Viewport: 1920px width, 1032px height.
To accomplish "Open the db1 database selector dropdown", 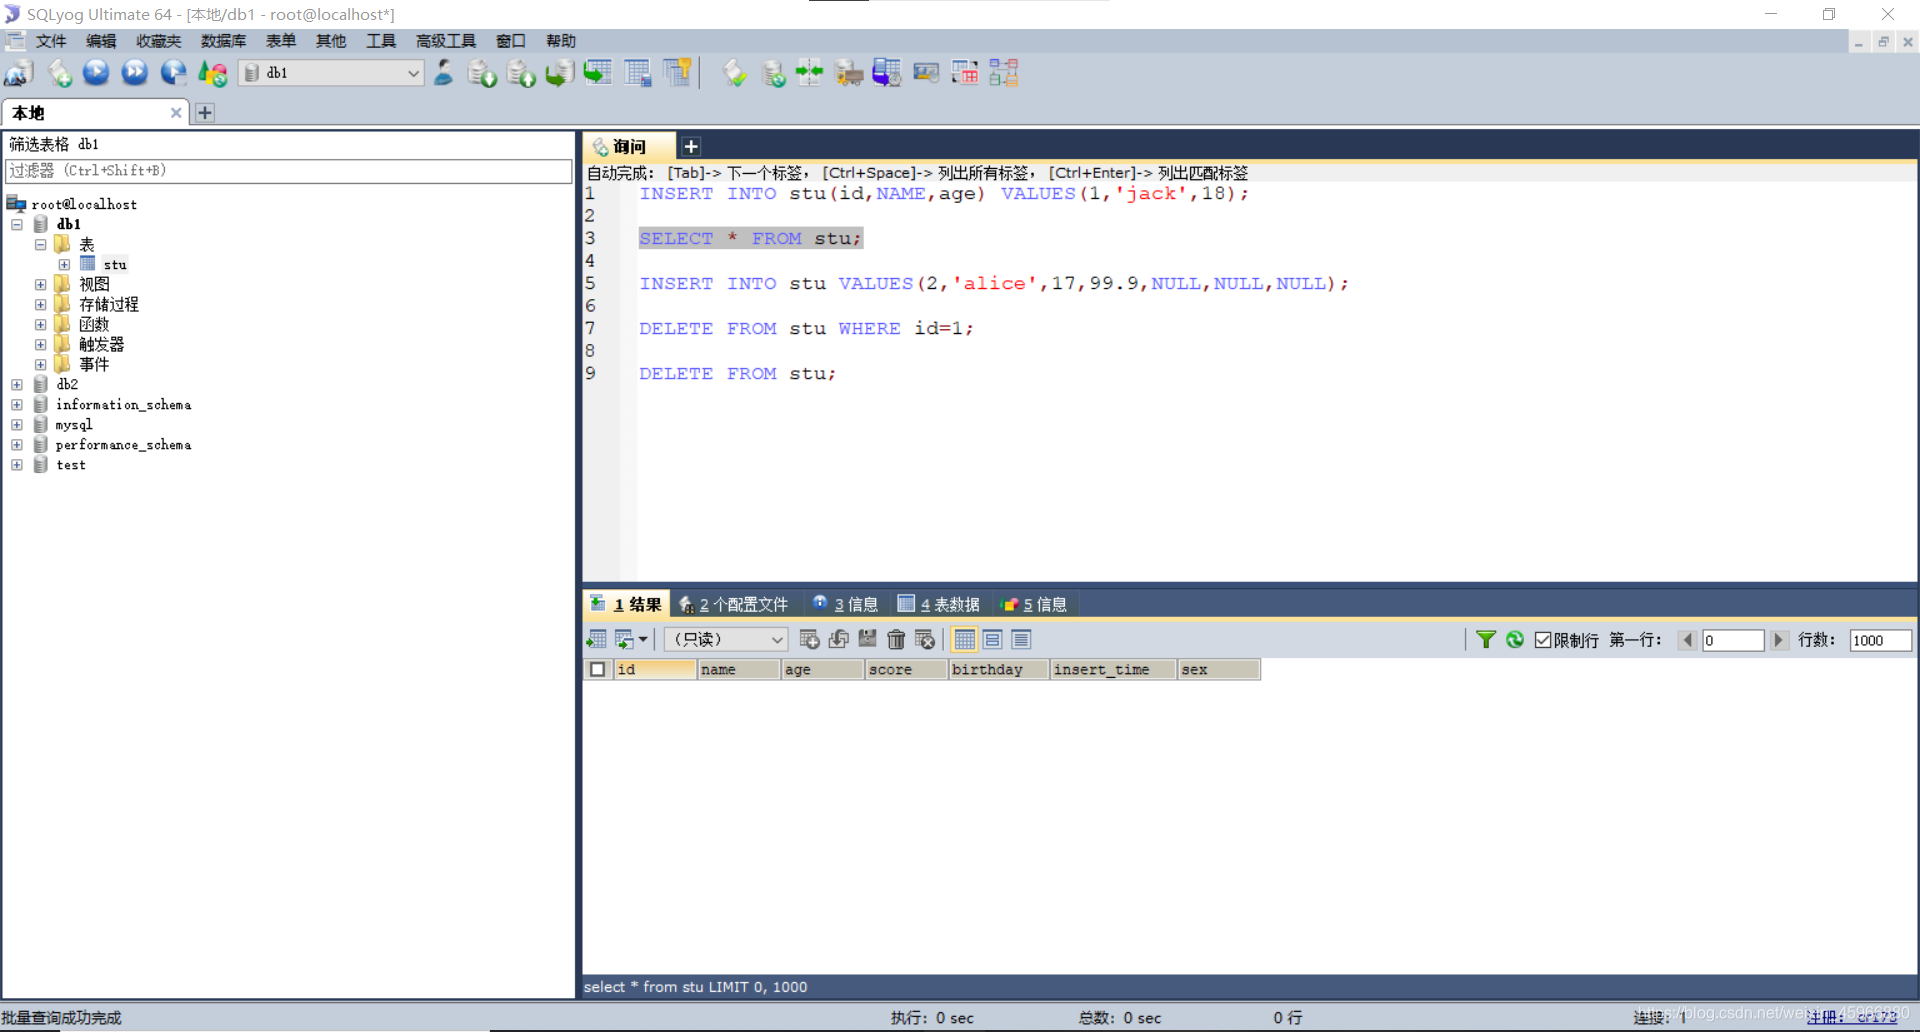I will point(331,73).
